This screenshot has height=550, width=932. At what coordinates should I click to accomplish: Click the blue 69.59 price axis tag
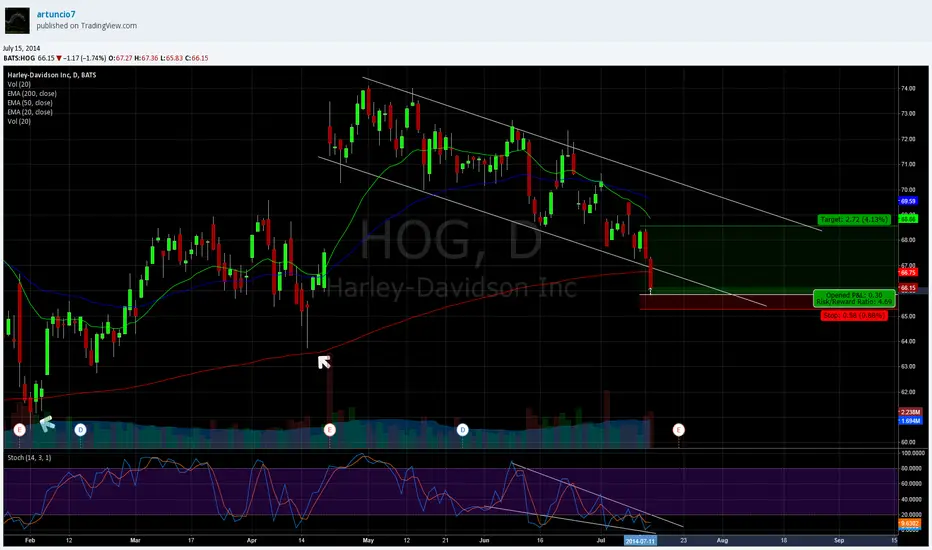(908, 201)
